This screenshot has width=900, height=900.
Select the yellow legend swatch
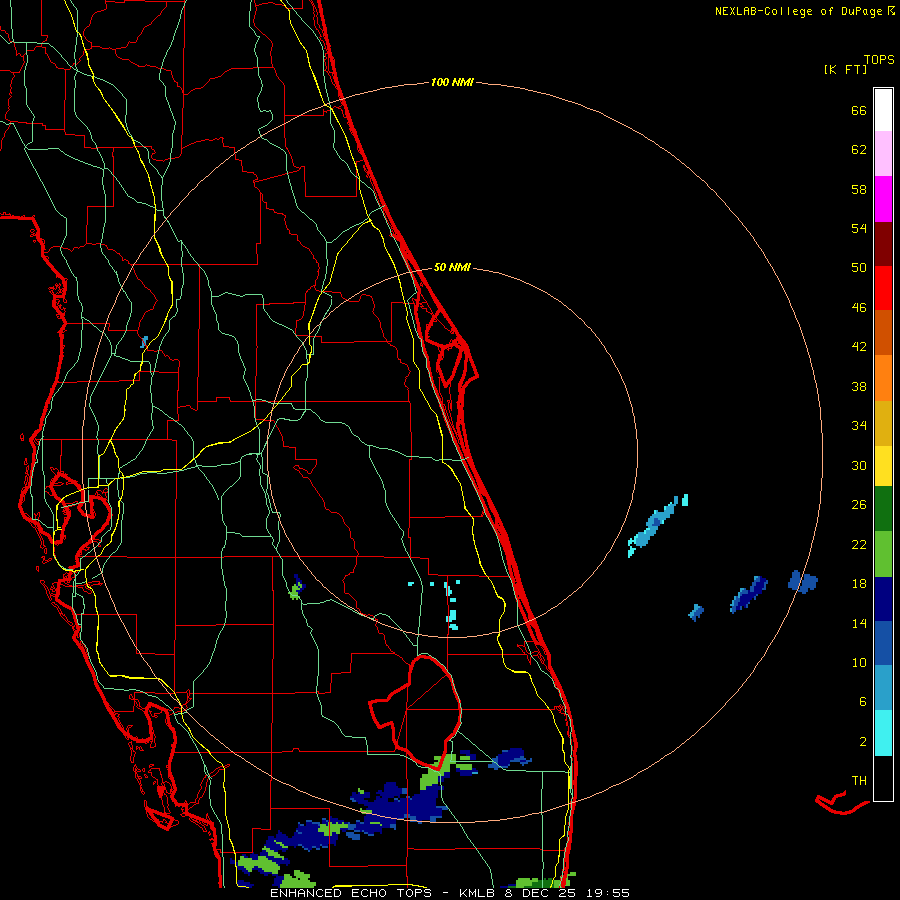click(883, 466)
